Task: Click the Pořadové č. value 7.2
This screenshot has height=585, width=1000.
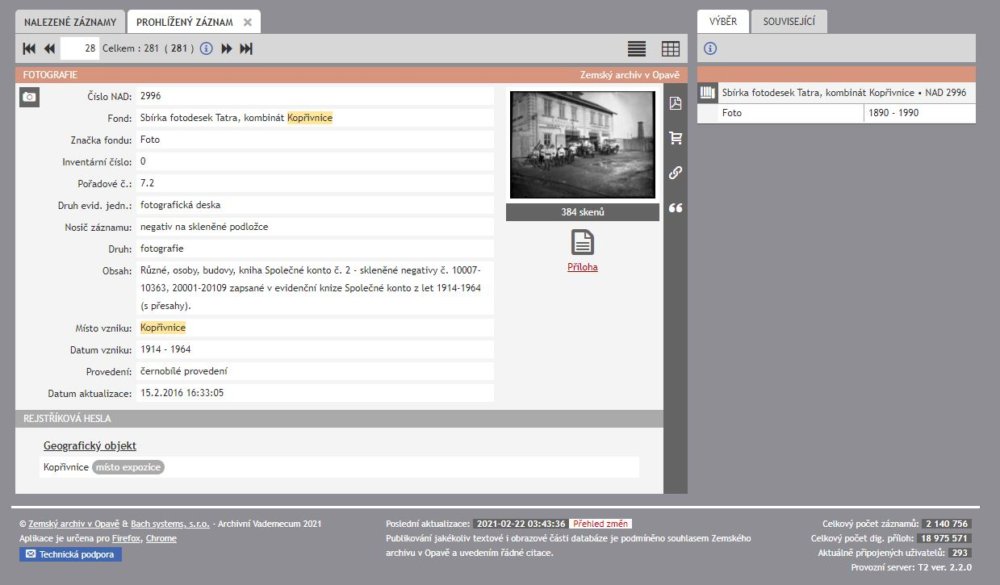Action: pos(147,183)
